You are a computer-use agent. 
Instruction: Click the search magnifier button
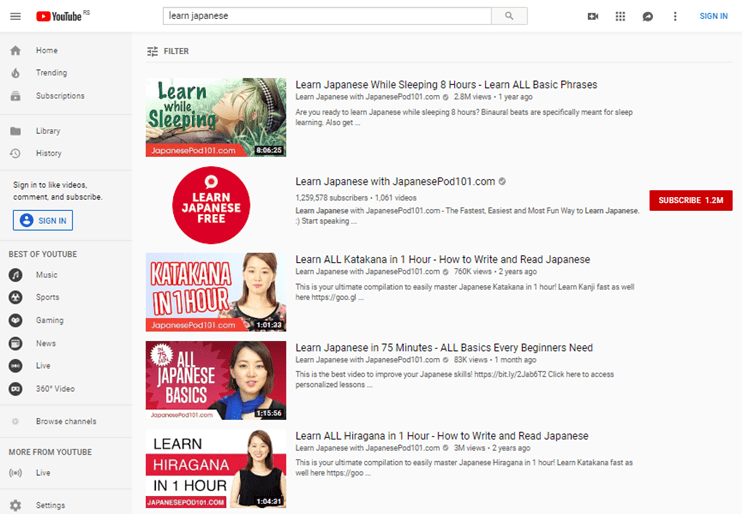509,16
